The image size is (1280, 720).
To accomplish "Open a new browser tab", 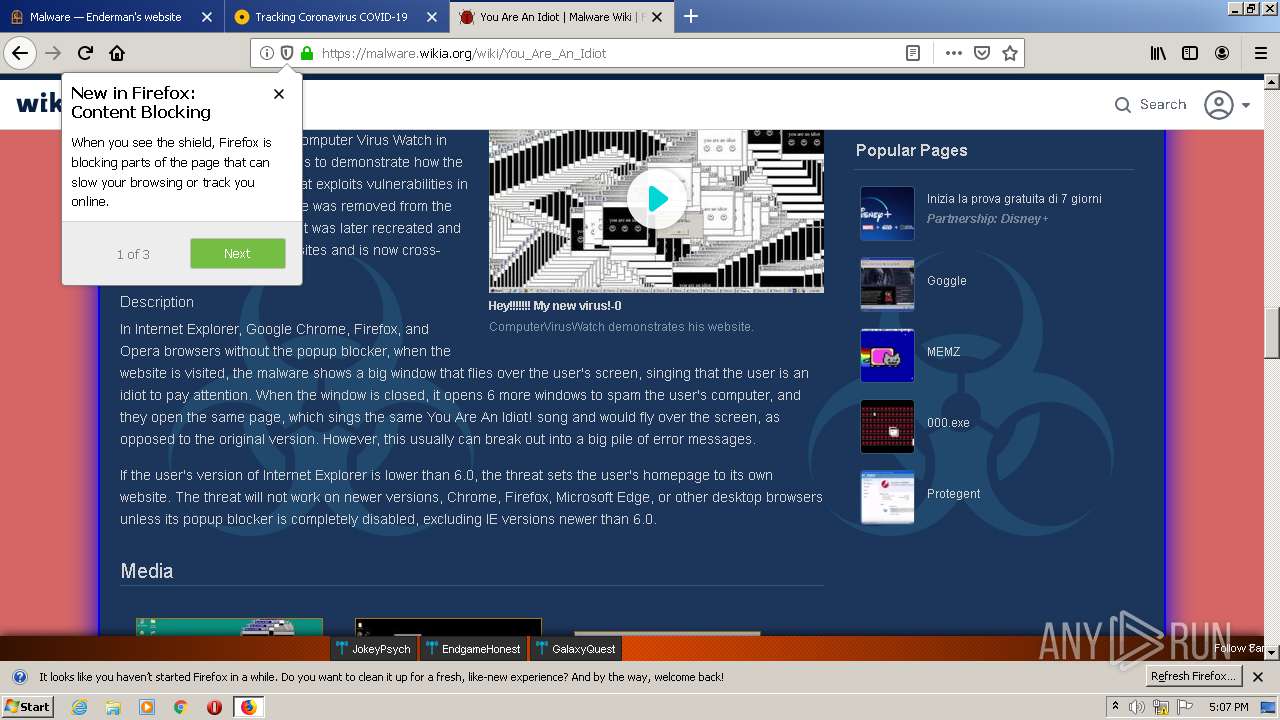I will coord(691,16).
